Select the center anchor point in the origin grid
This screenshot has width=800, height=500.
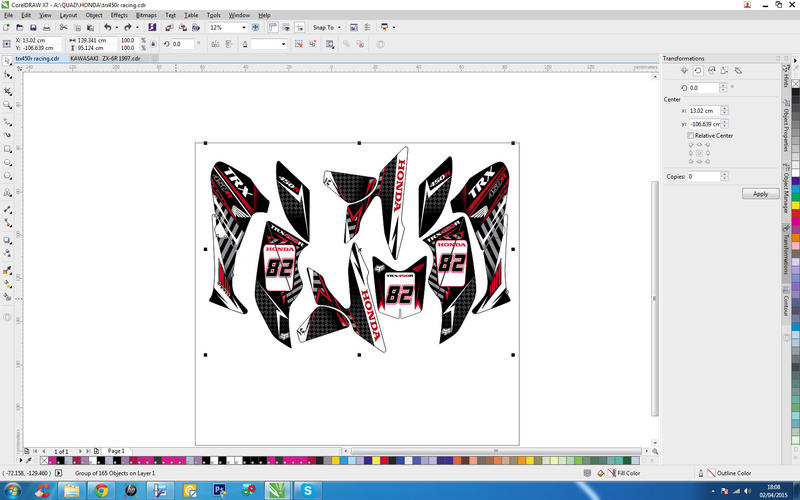[x=699, y=153]
